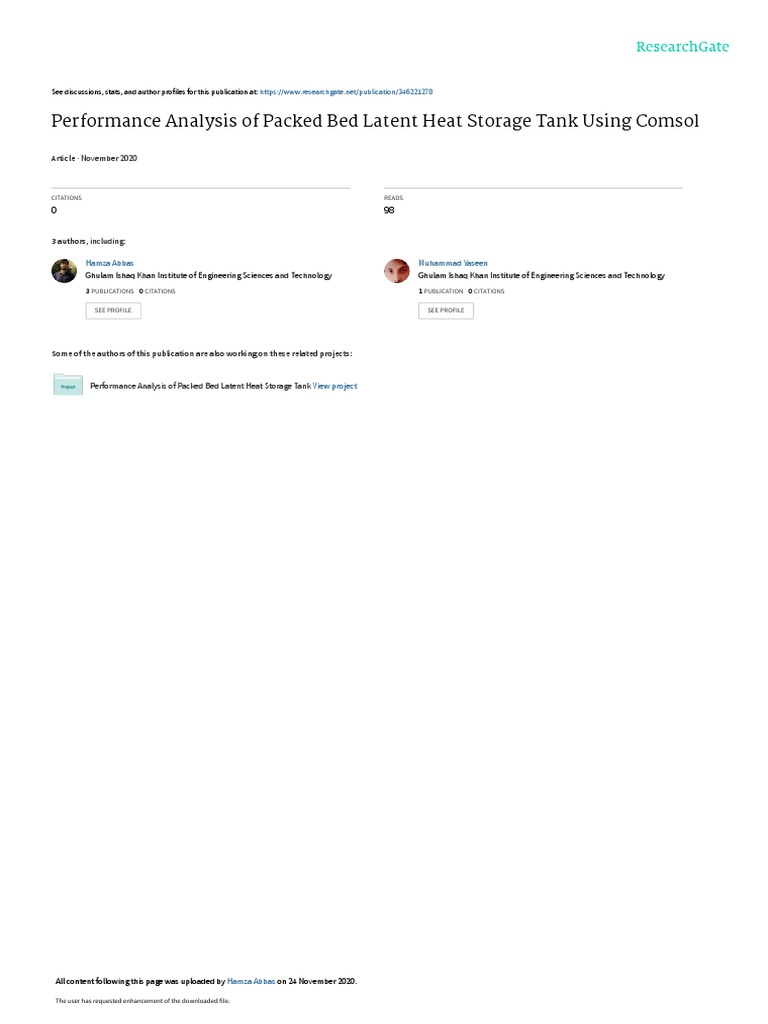768x1024 pixels.
Task: Open Hamza Abbas author name link under authors
Action: tap(110, 263)
